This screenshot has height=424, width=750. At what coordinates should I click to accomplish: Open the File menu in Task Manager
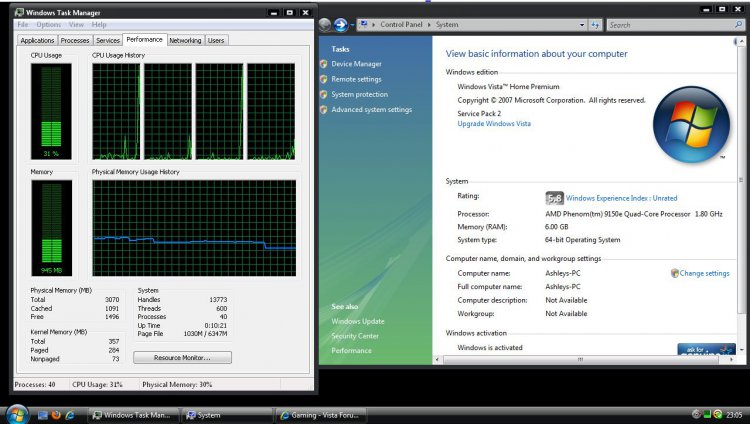pos(22,24)
